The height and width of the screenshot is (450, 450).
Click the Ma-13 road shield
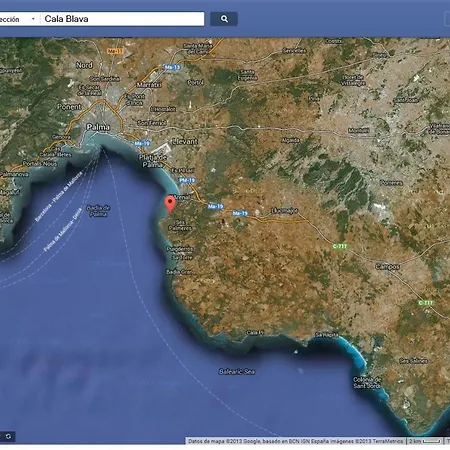[x=173, y=67]
